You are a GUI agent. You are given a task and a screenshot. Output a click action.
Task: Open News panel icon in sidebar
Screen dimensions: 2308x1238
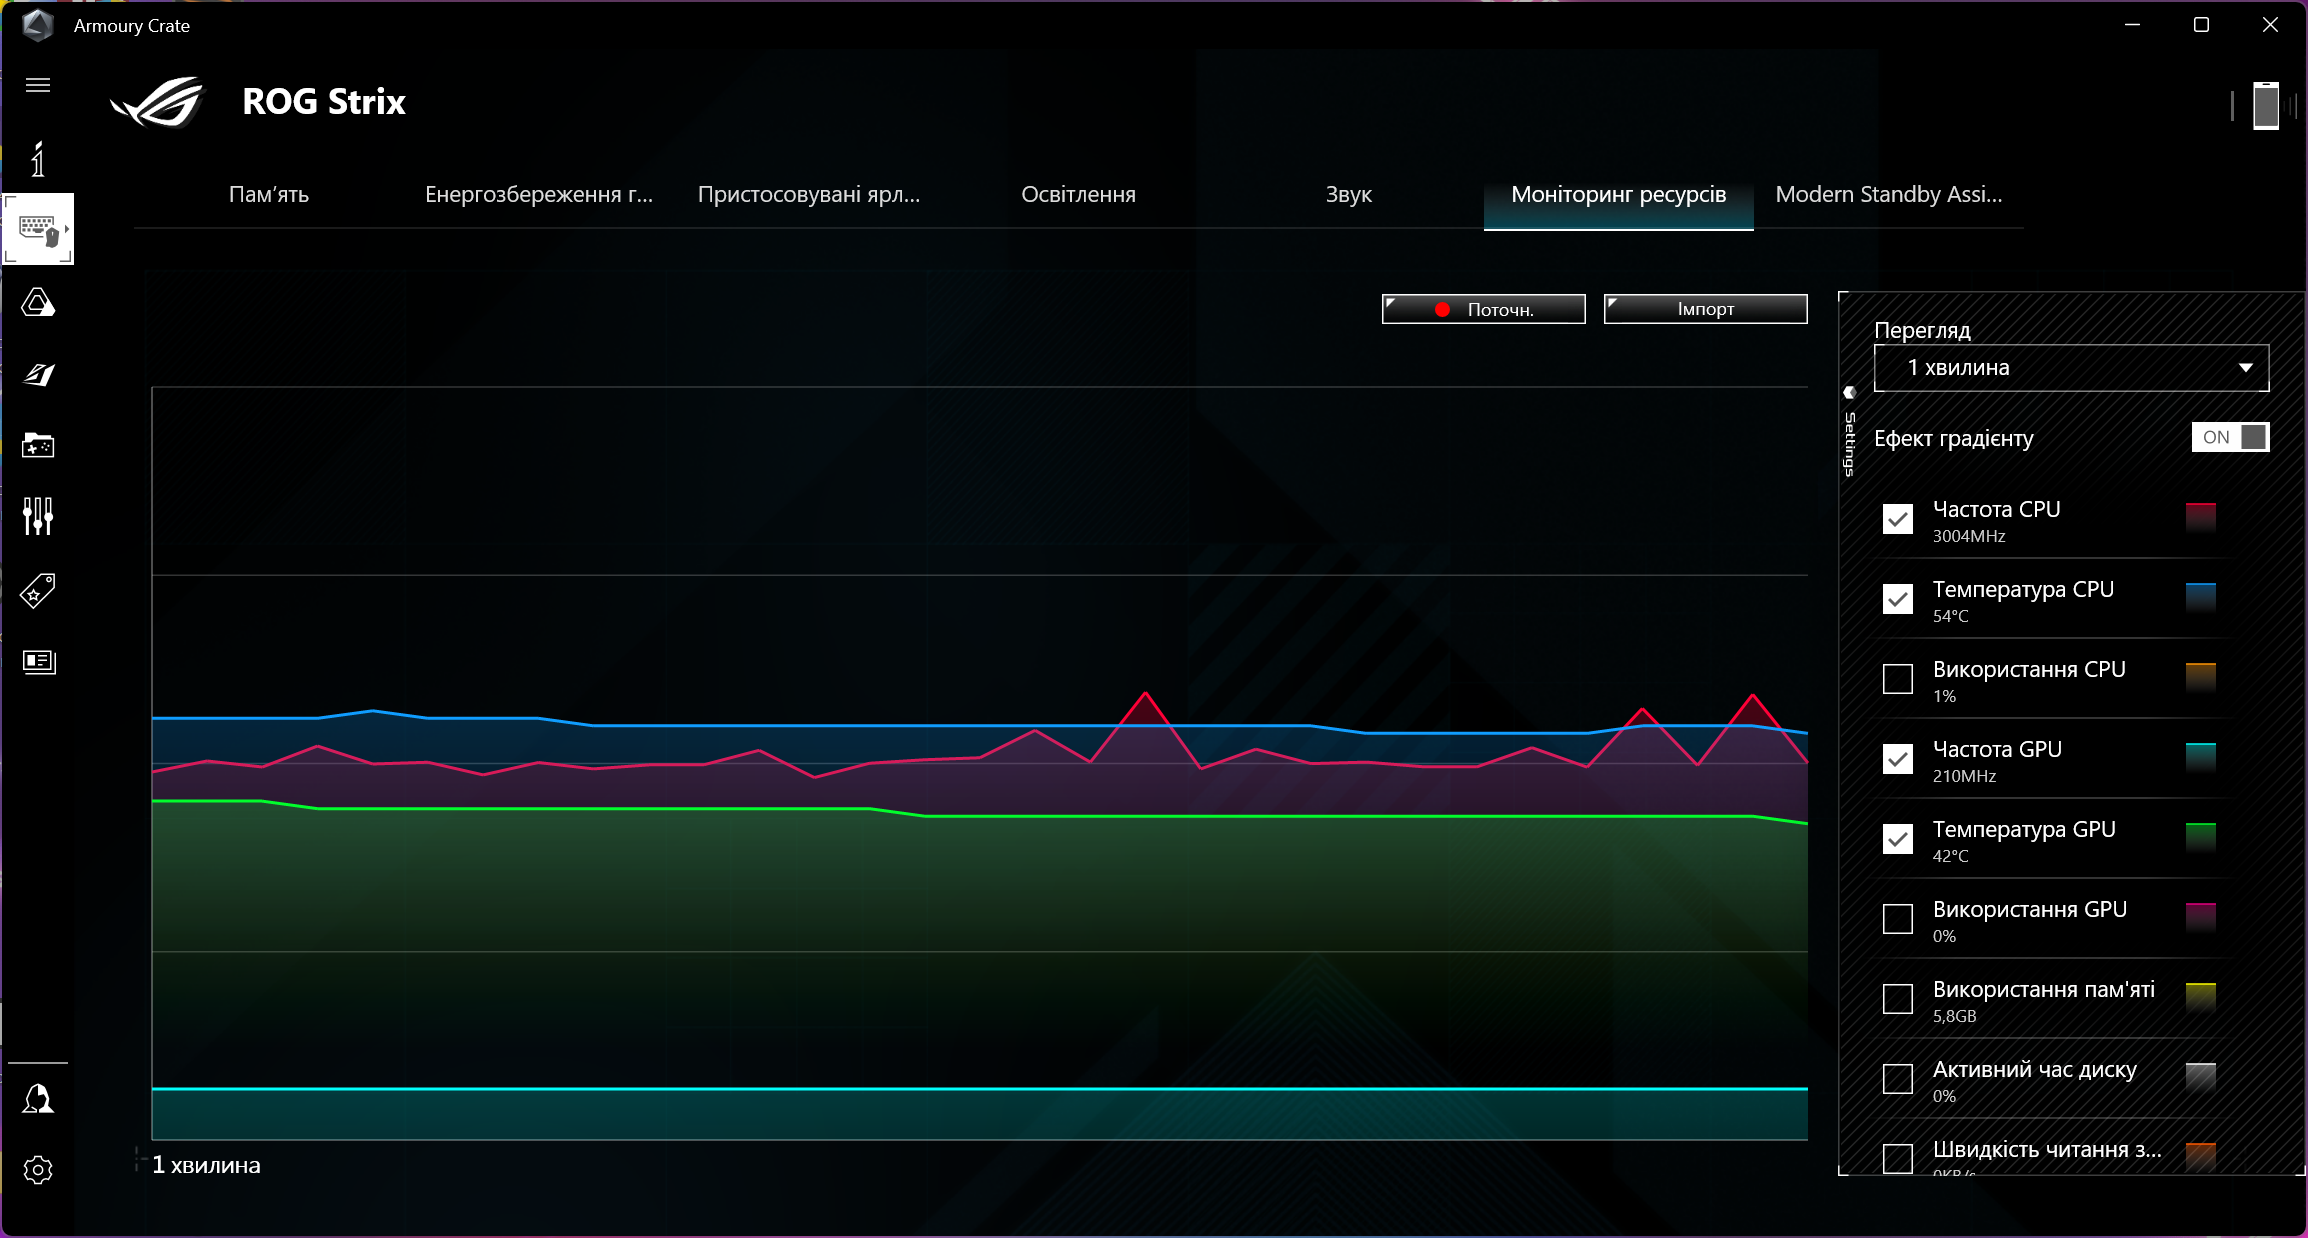[x=38, y=661]
